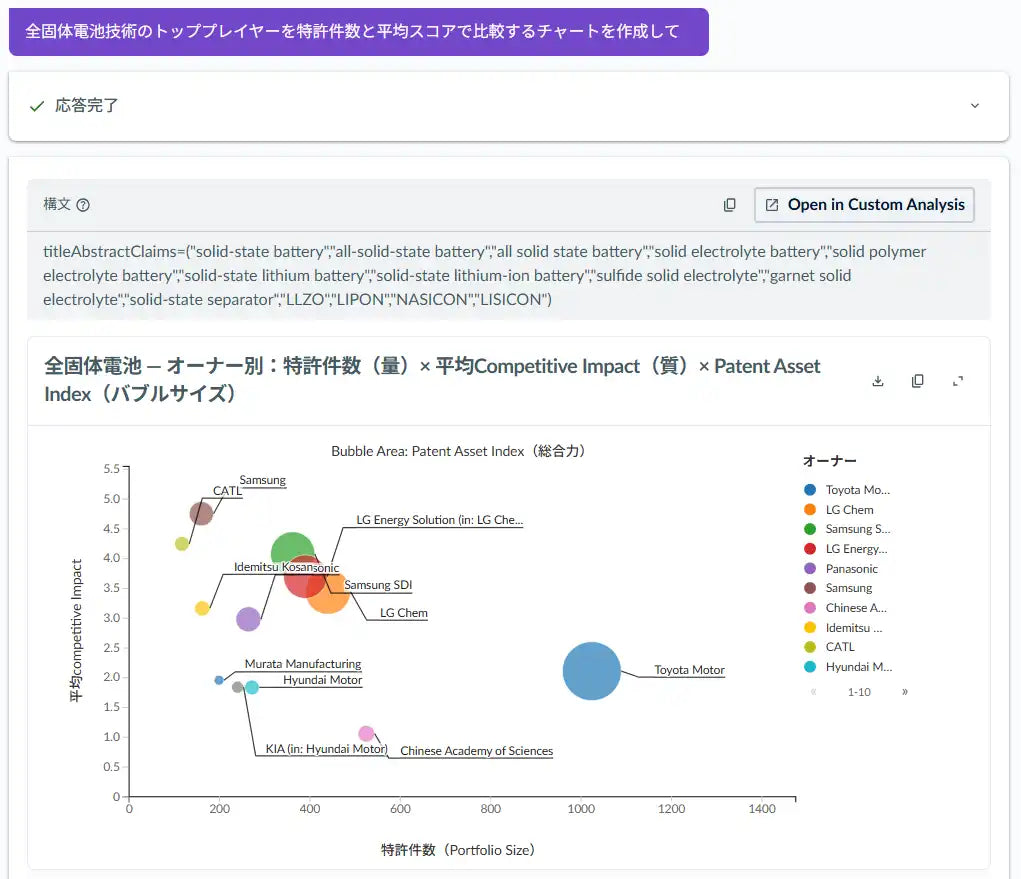Select the pink Chinese Academy of Sciences bubble
This screenshot has height=879, width=1021.
pyautogui.click(x=367, y=734)
